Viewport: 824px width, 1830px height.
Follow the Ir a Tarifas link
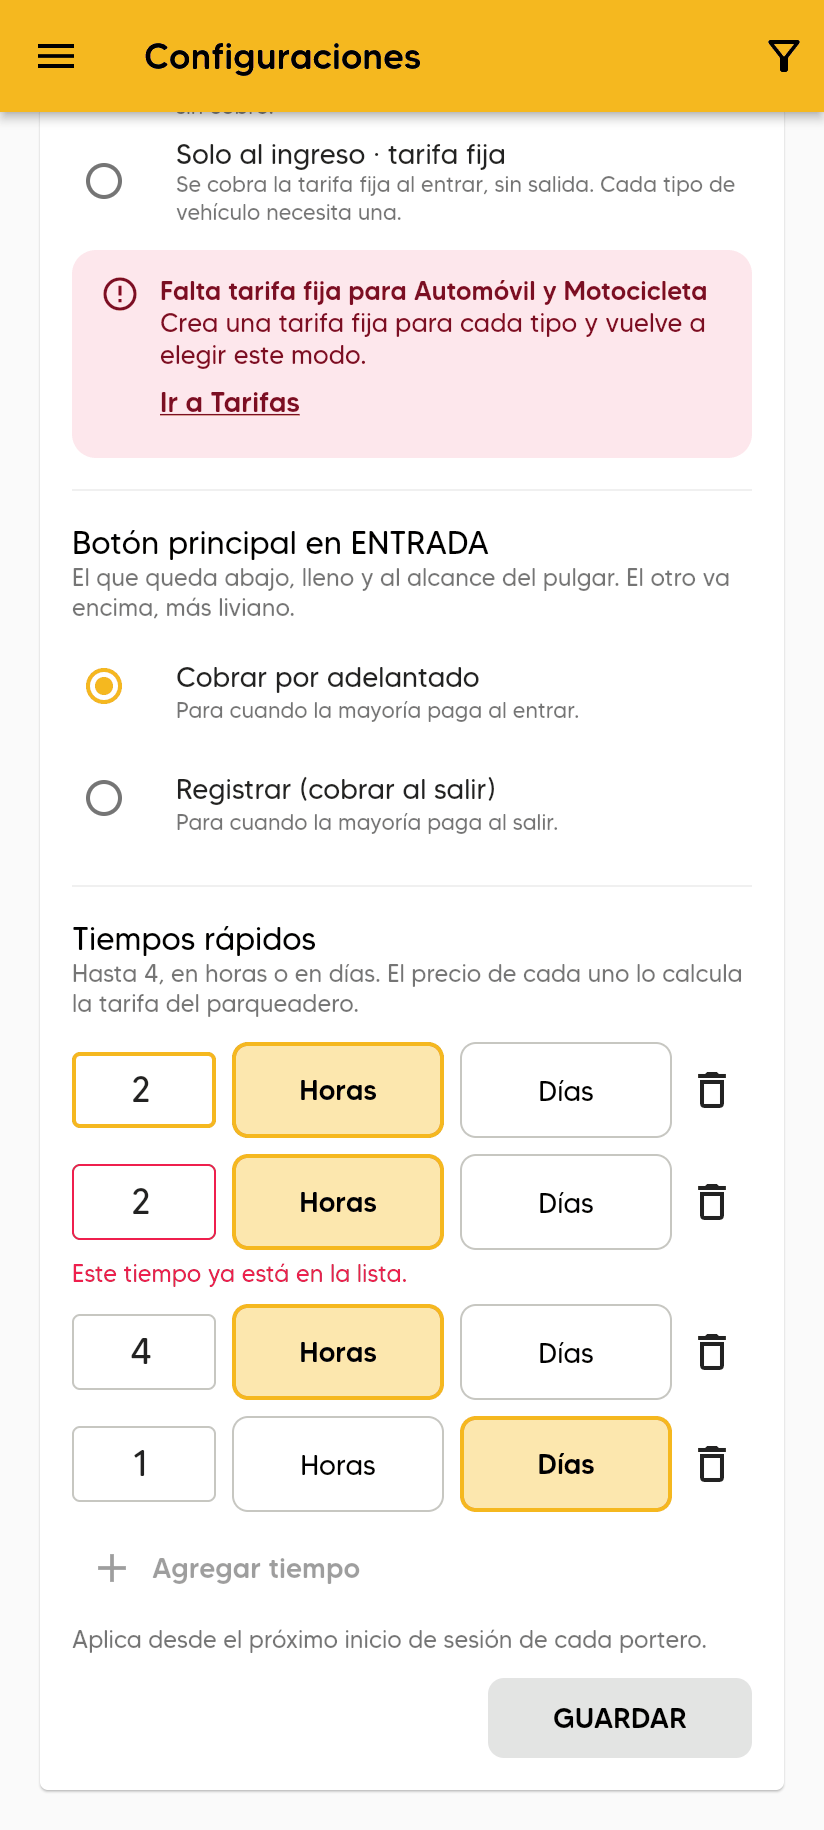(x=230, y=402)
